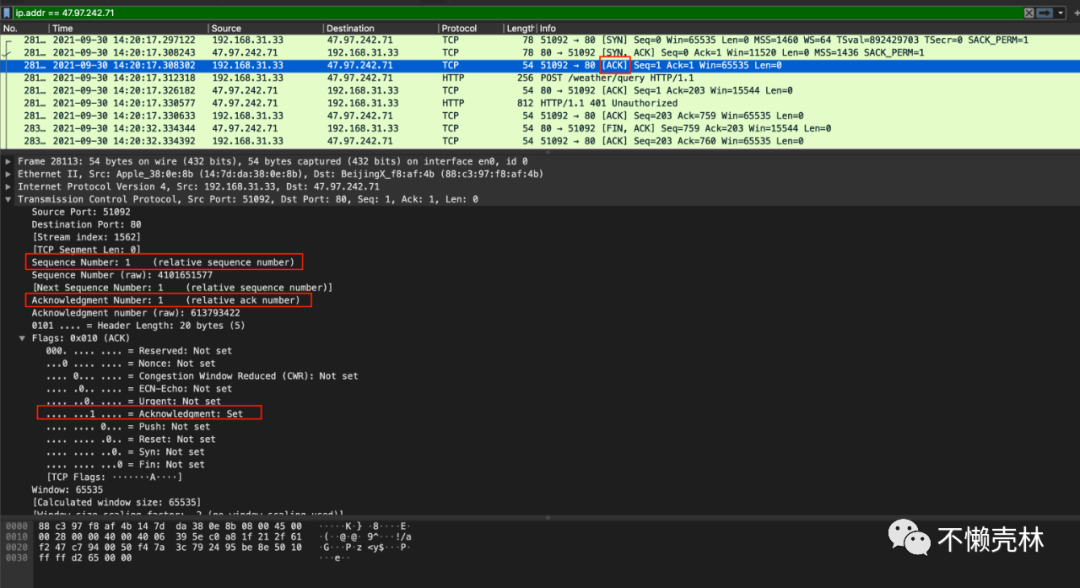Image resolution: width=1080 pixels, height=588 pixels.
Task: Select the Window: 65535 field
Action: coord(67,490)
